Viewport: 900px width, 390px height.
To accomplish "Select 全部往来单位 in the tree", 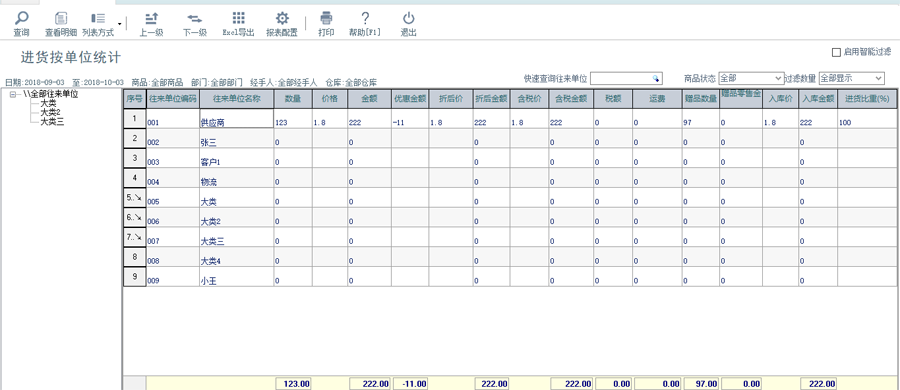I will (51, 94).
